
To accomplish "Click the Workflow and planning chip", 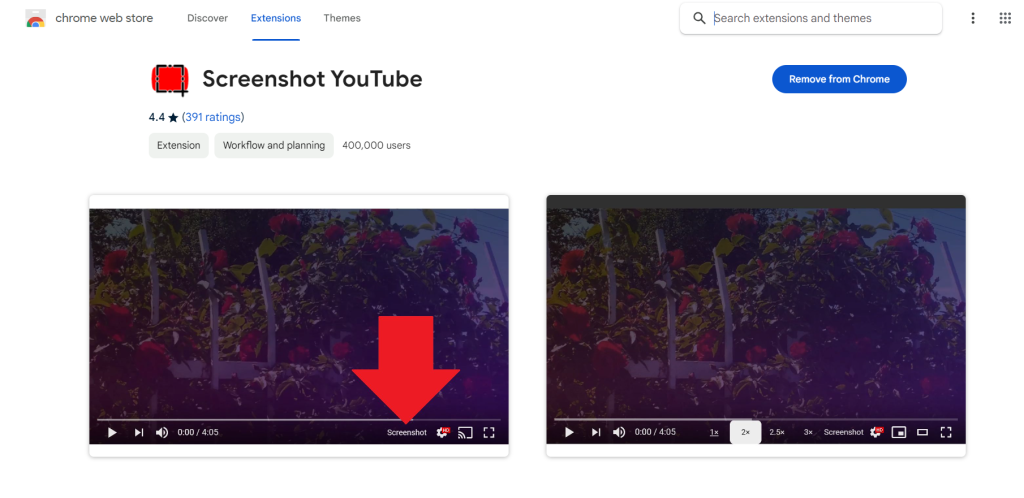I will click(274, 146).
